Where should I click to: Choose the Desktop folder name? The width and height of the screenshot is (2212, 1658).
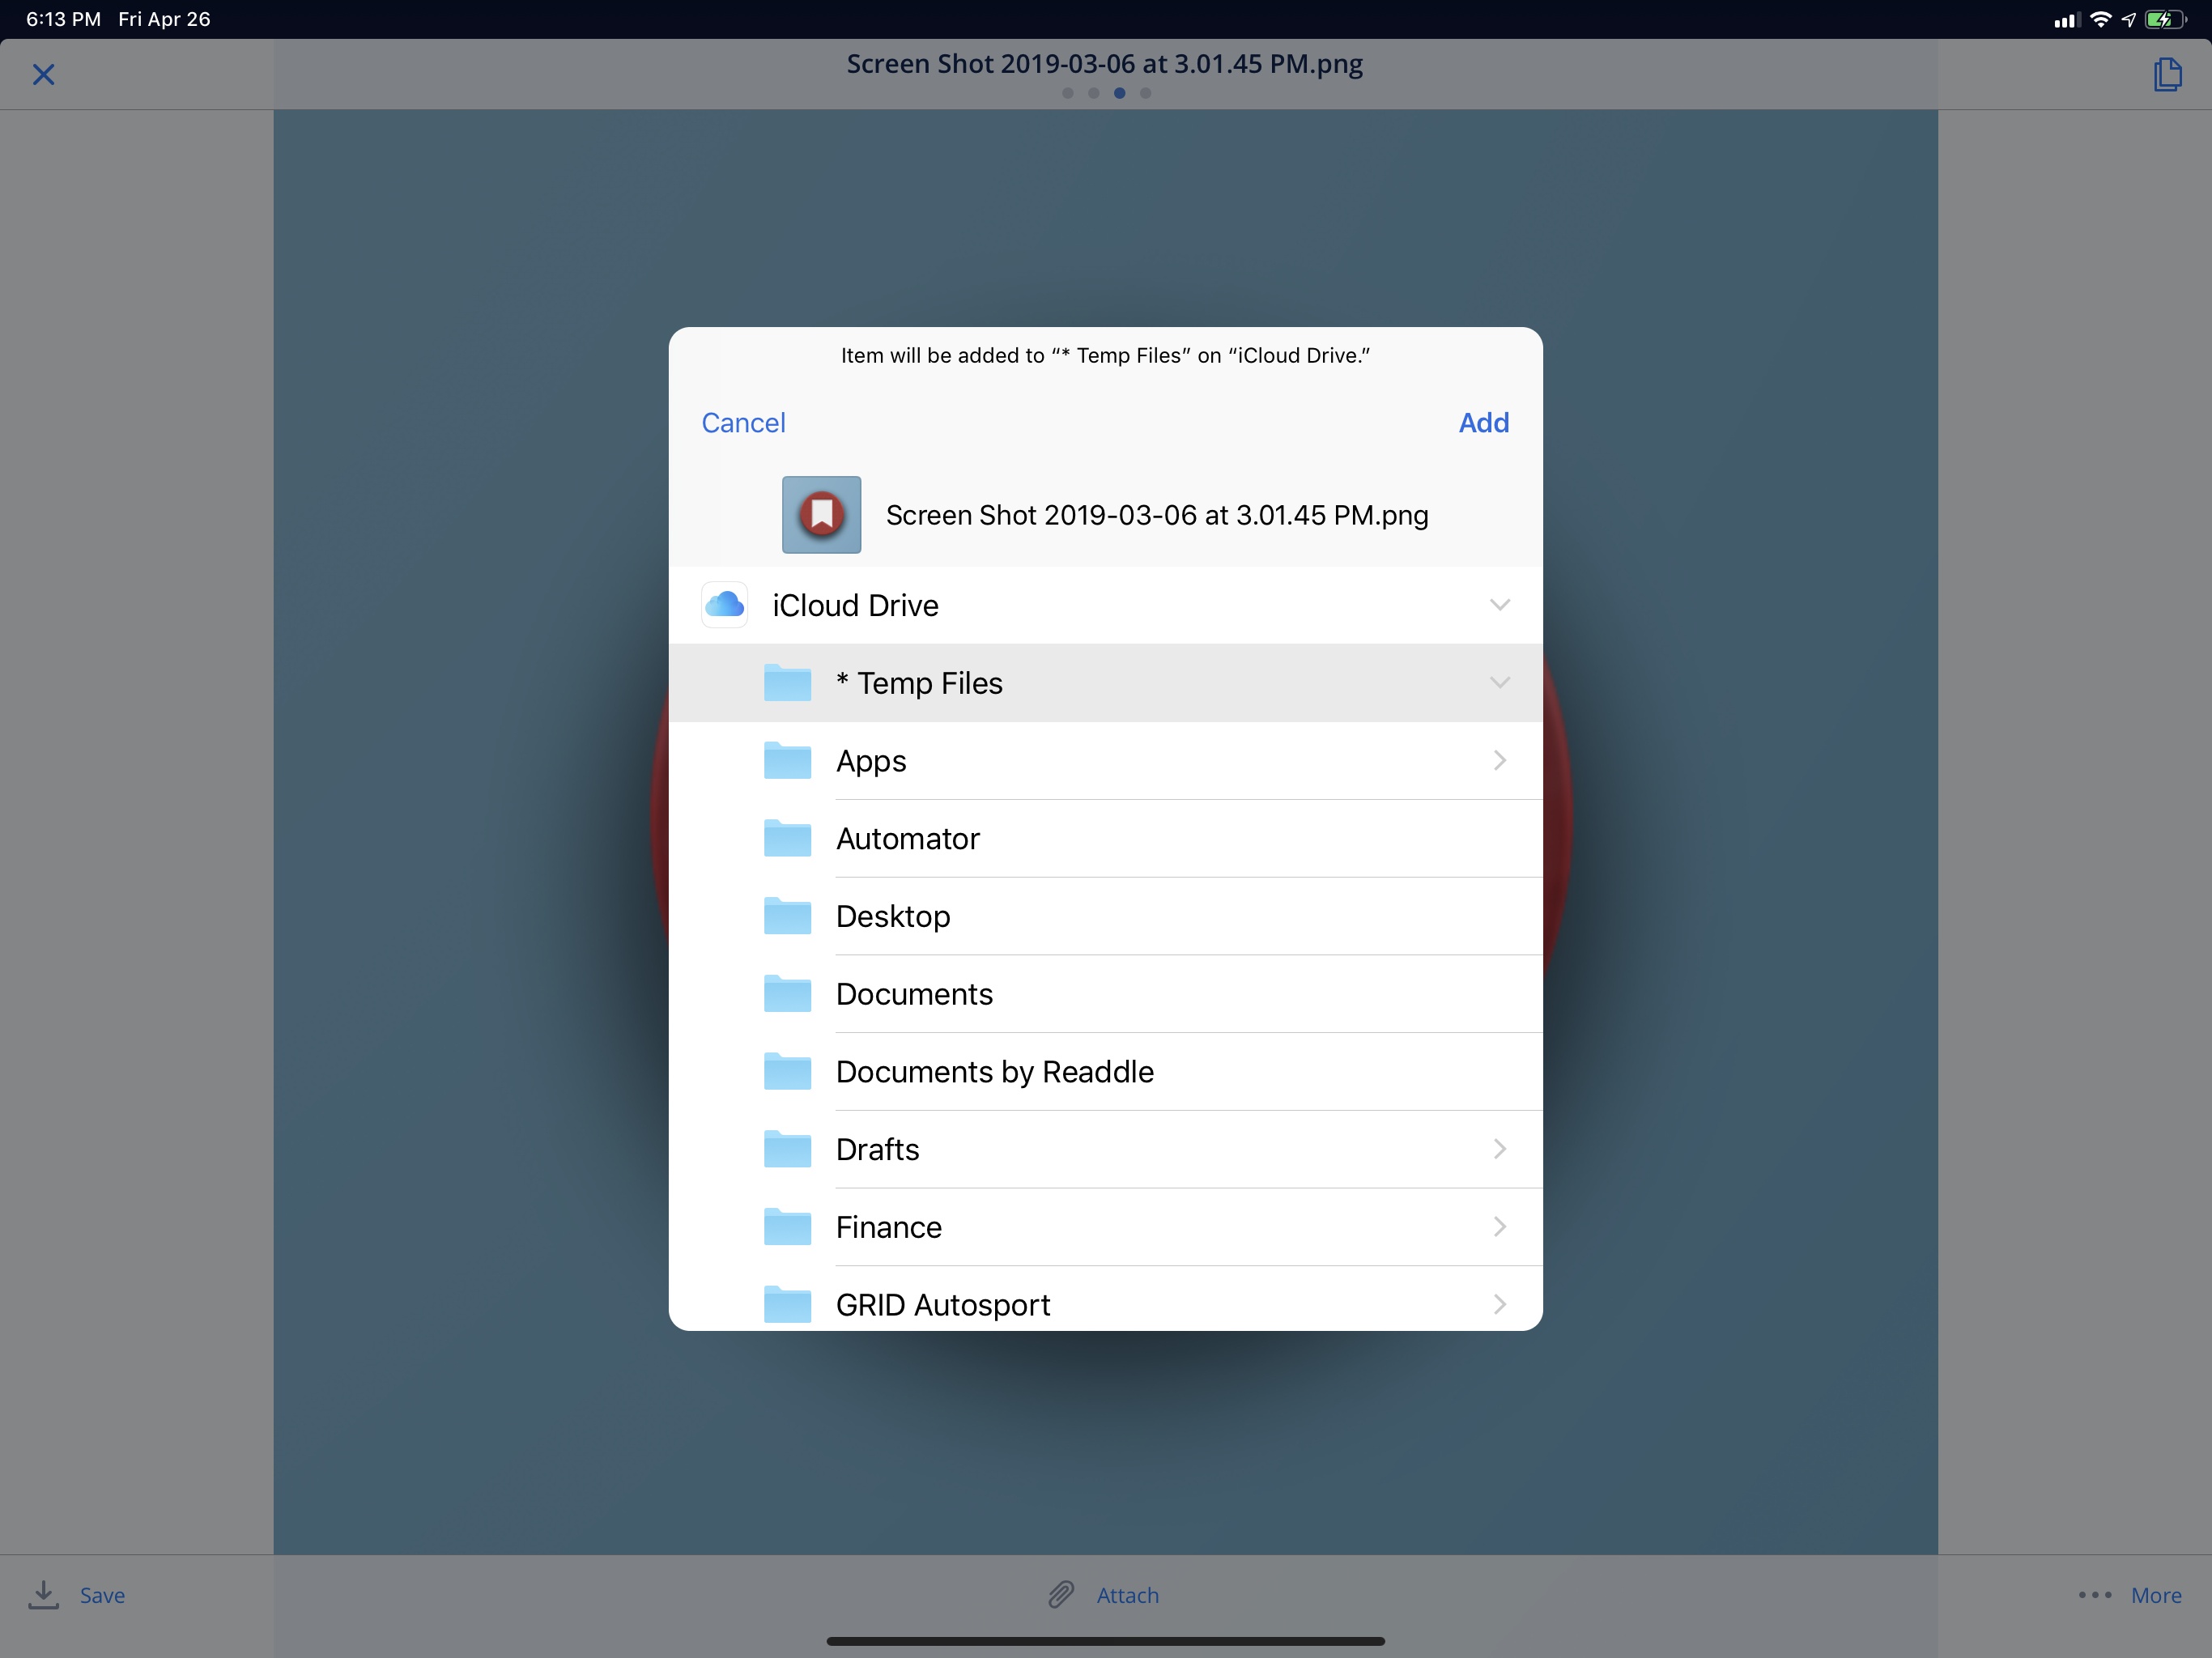893,918
